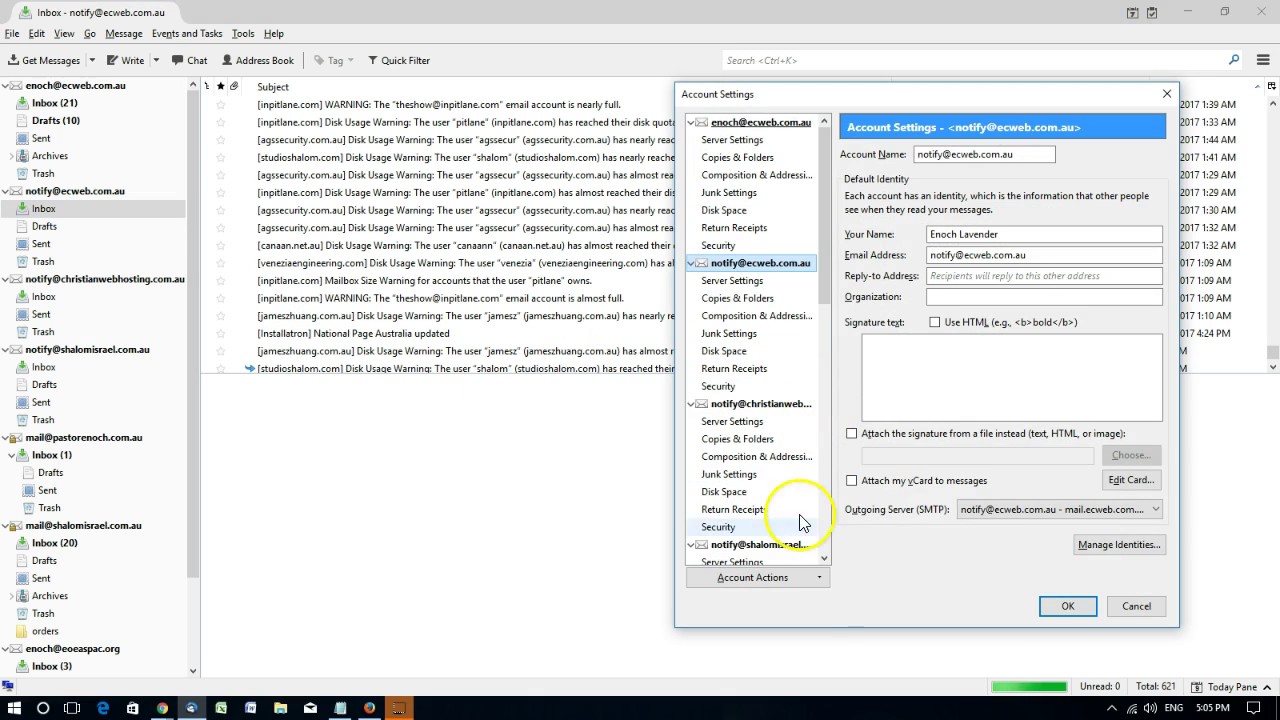Enable the Use HTML signature checkbox

[935, 322]
